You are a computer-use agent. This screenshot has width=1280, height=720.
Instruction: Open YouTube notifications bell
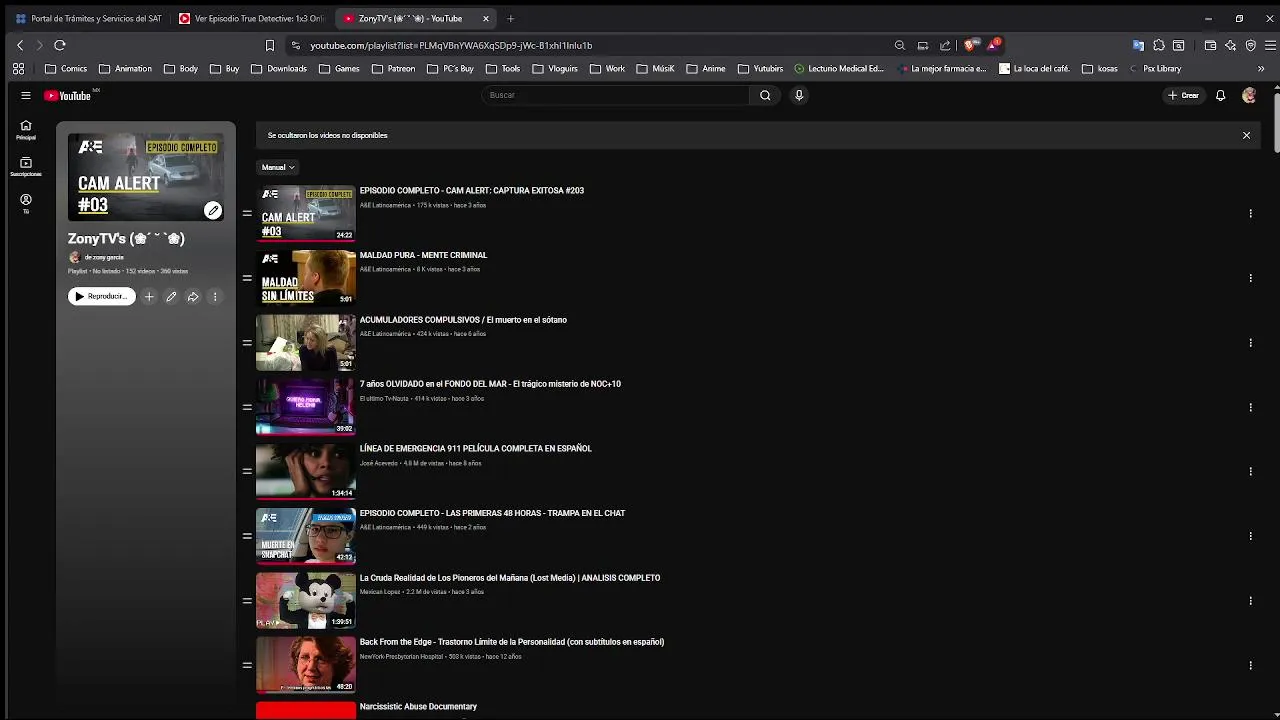point(1220,95)
